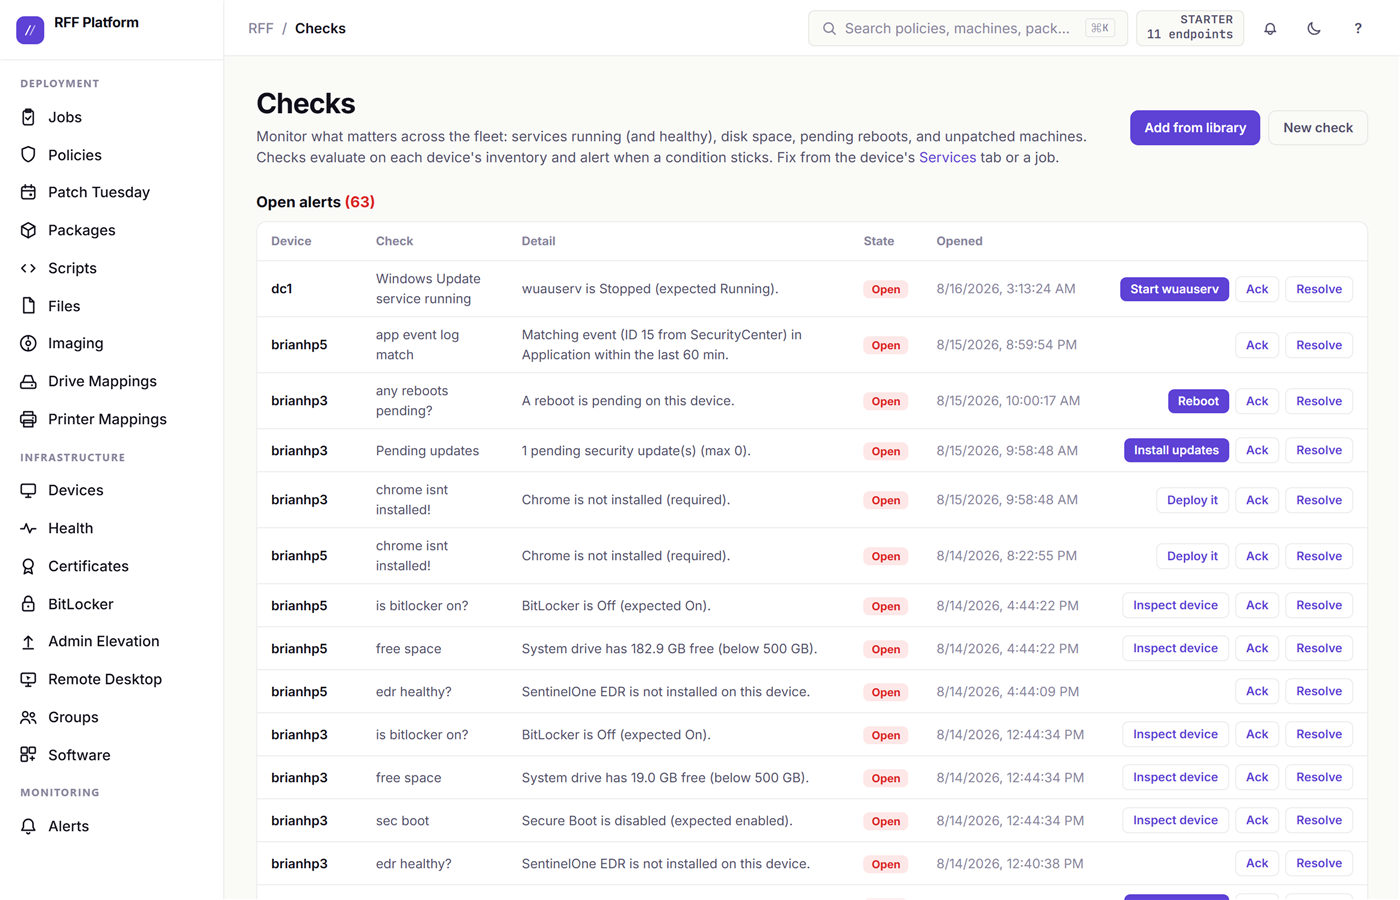Inspect device for brianhp3 sec boot alert
1400x900 pixels.
[x=1175, y=820]
